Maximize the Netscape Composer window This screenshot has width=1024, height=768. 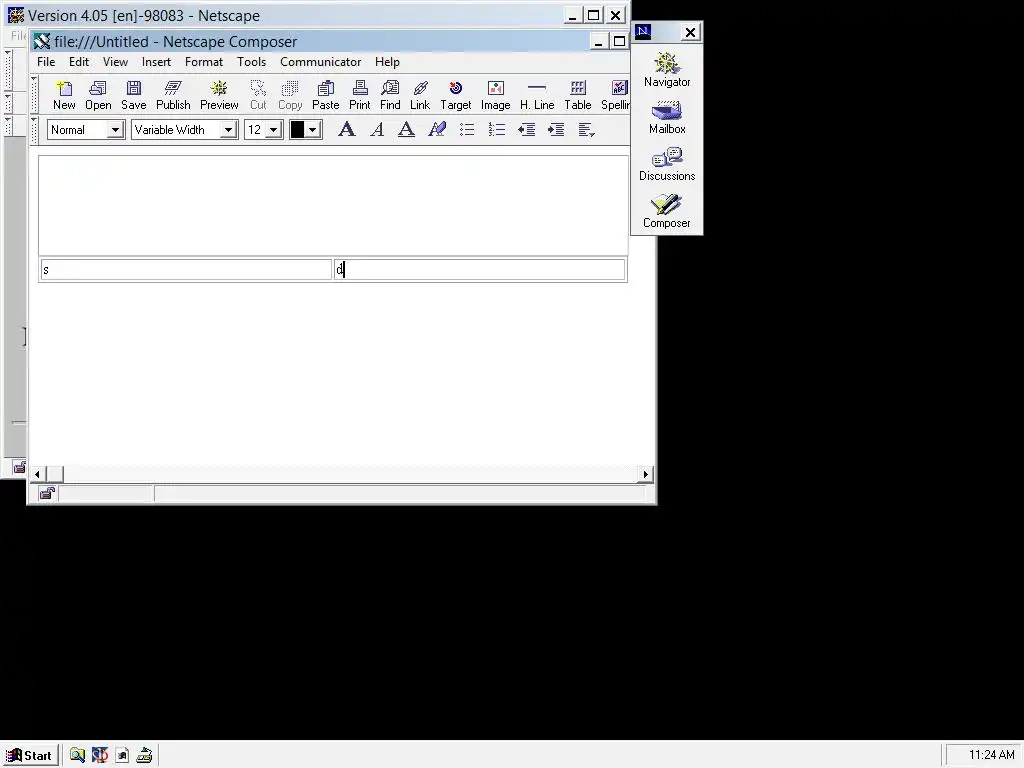click(618, 42)
